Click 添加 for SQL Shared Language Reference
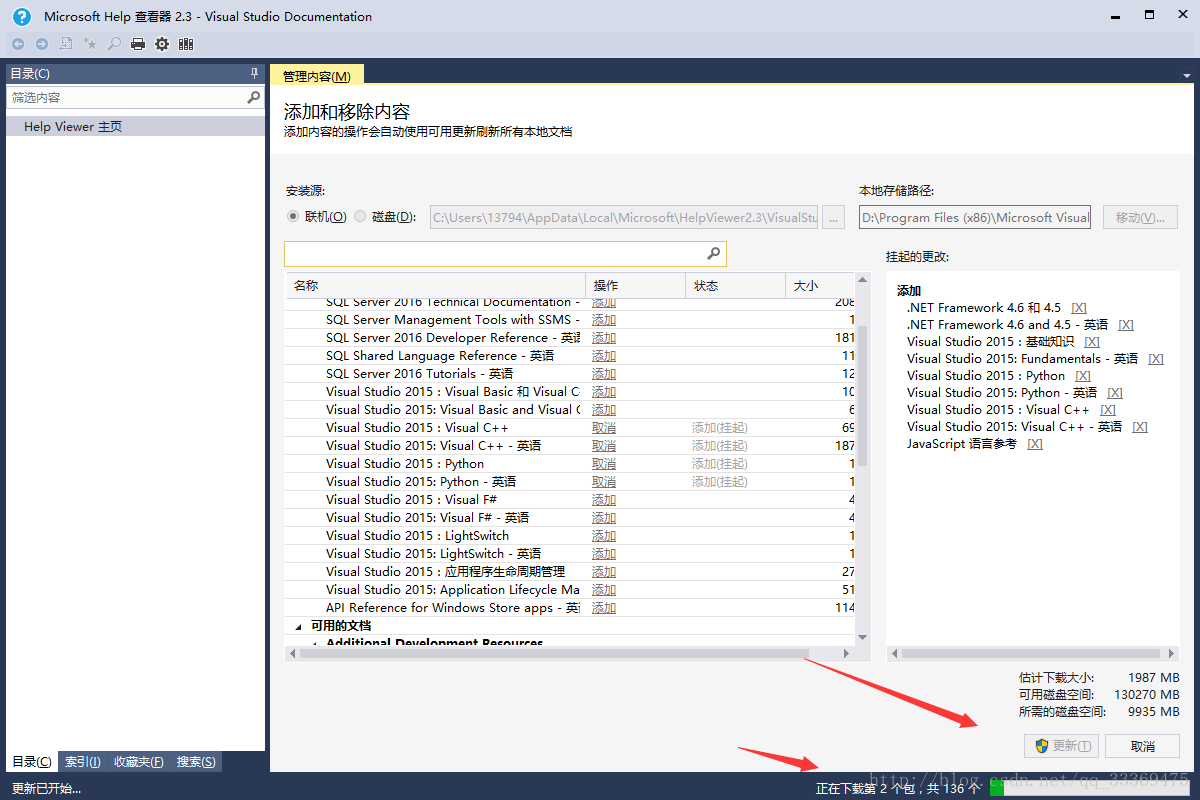This screenshot has width=1200, height=800. [604, 356]
